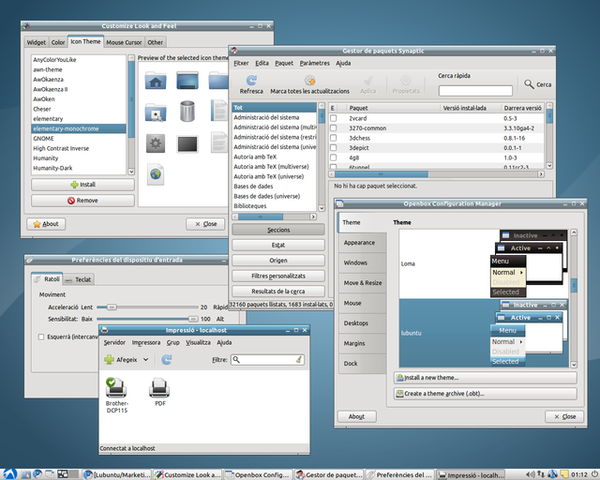Select the Brother-DCP115 printer icon
The width and height of the screenshot is (600, 480).
116,387
